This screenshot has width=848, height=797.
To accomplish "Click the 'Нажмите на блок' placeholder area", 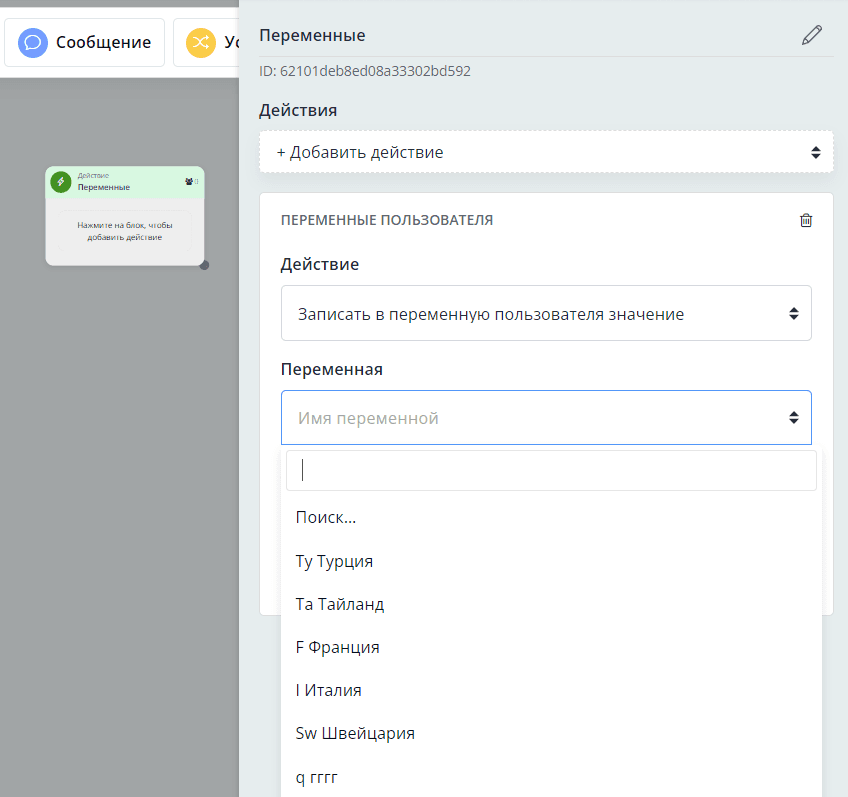I will [125, 232].
